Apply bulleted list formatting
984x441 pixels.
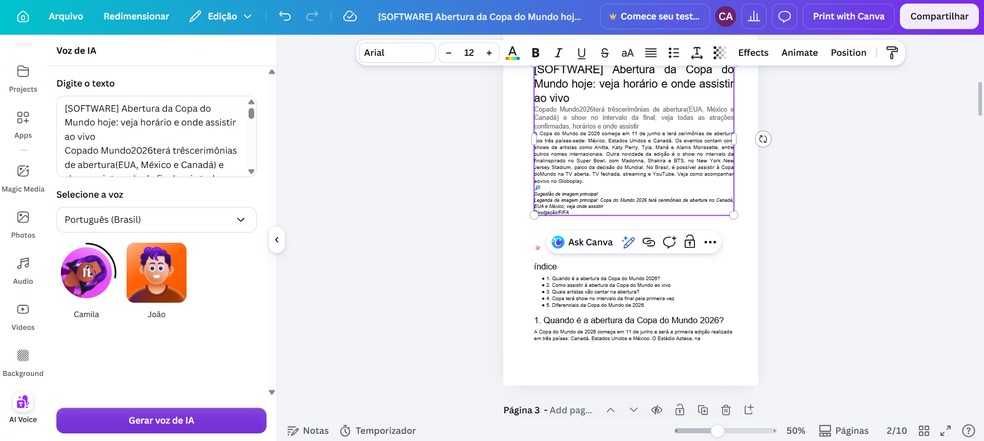click(x=674, y=53)
